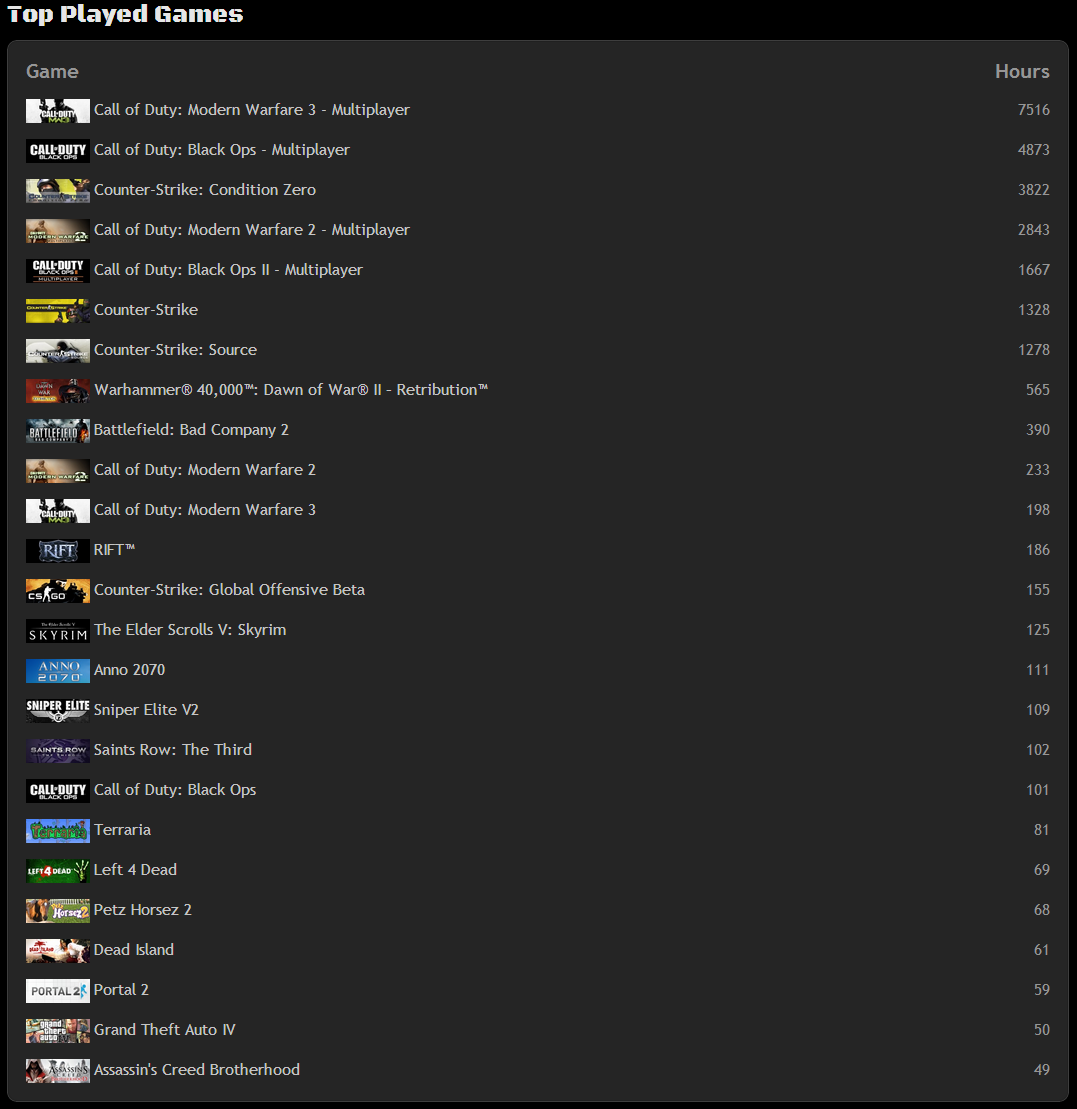Open the RIFT game title
This screenshot has width=1077, height=1109.
[115, 550]
